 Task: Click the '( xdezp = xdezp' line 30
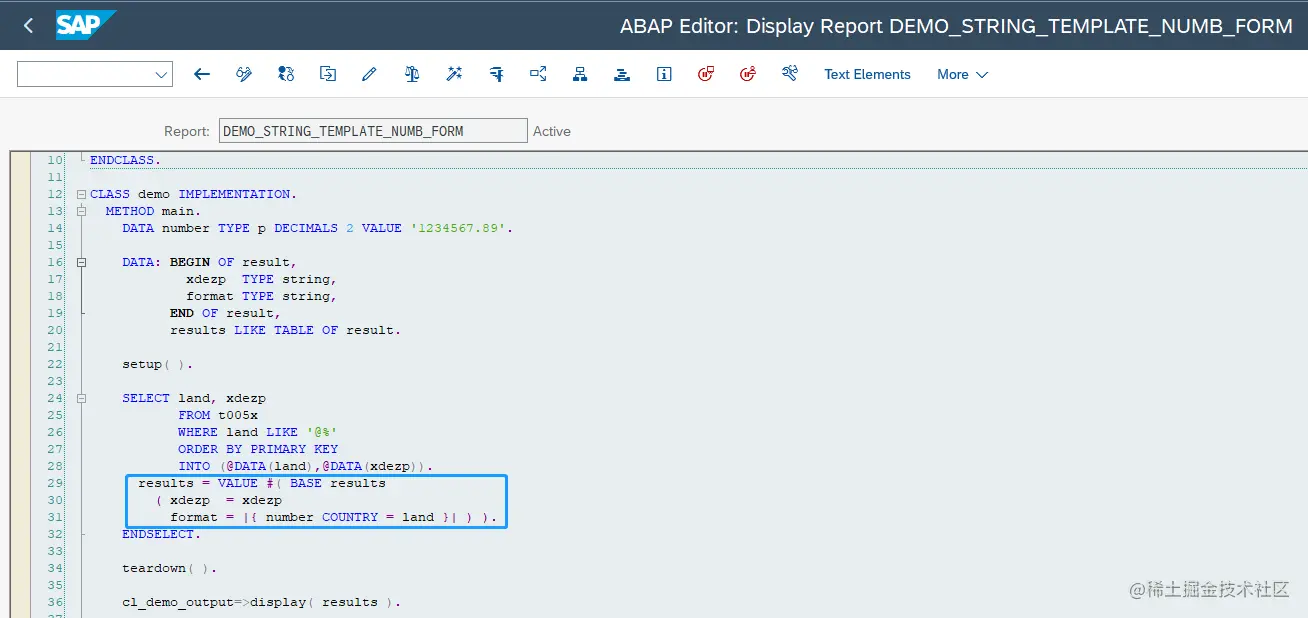[x=218, y=500]
